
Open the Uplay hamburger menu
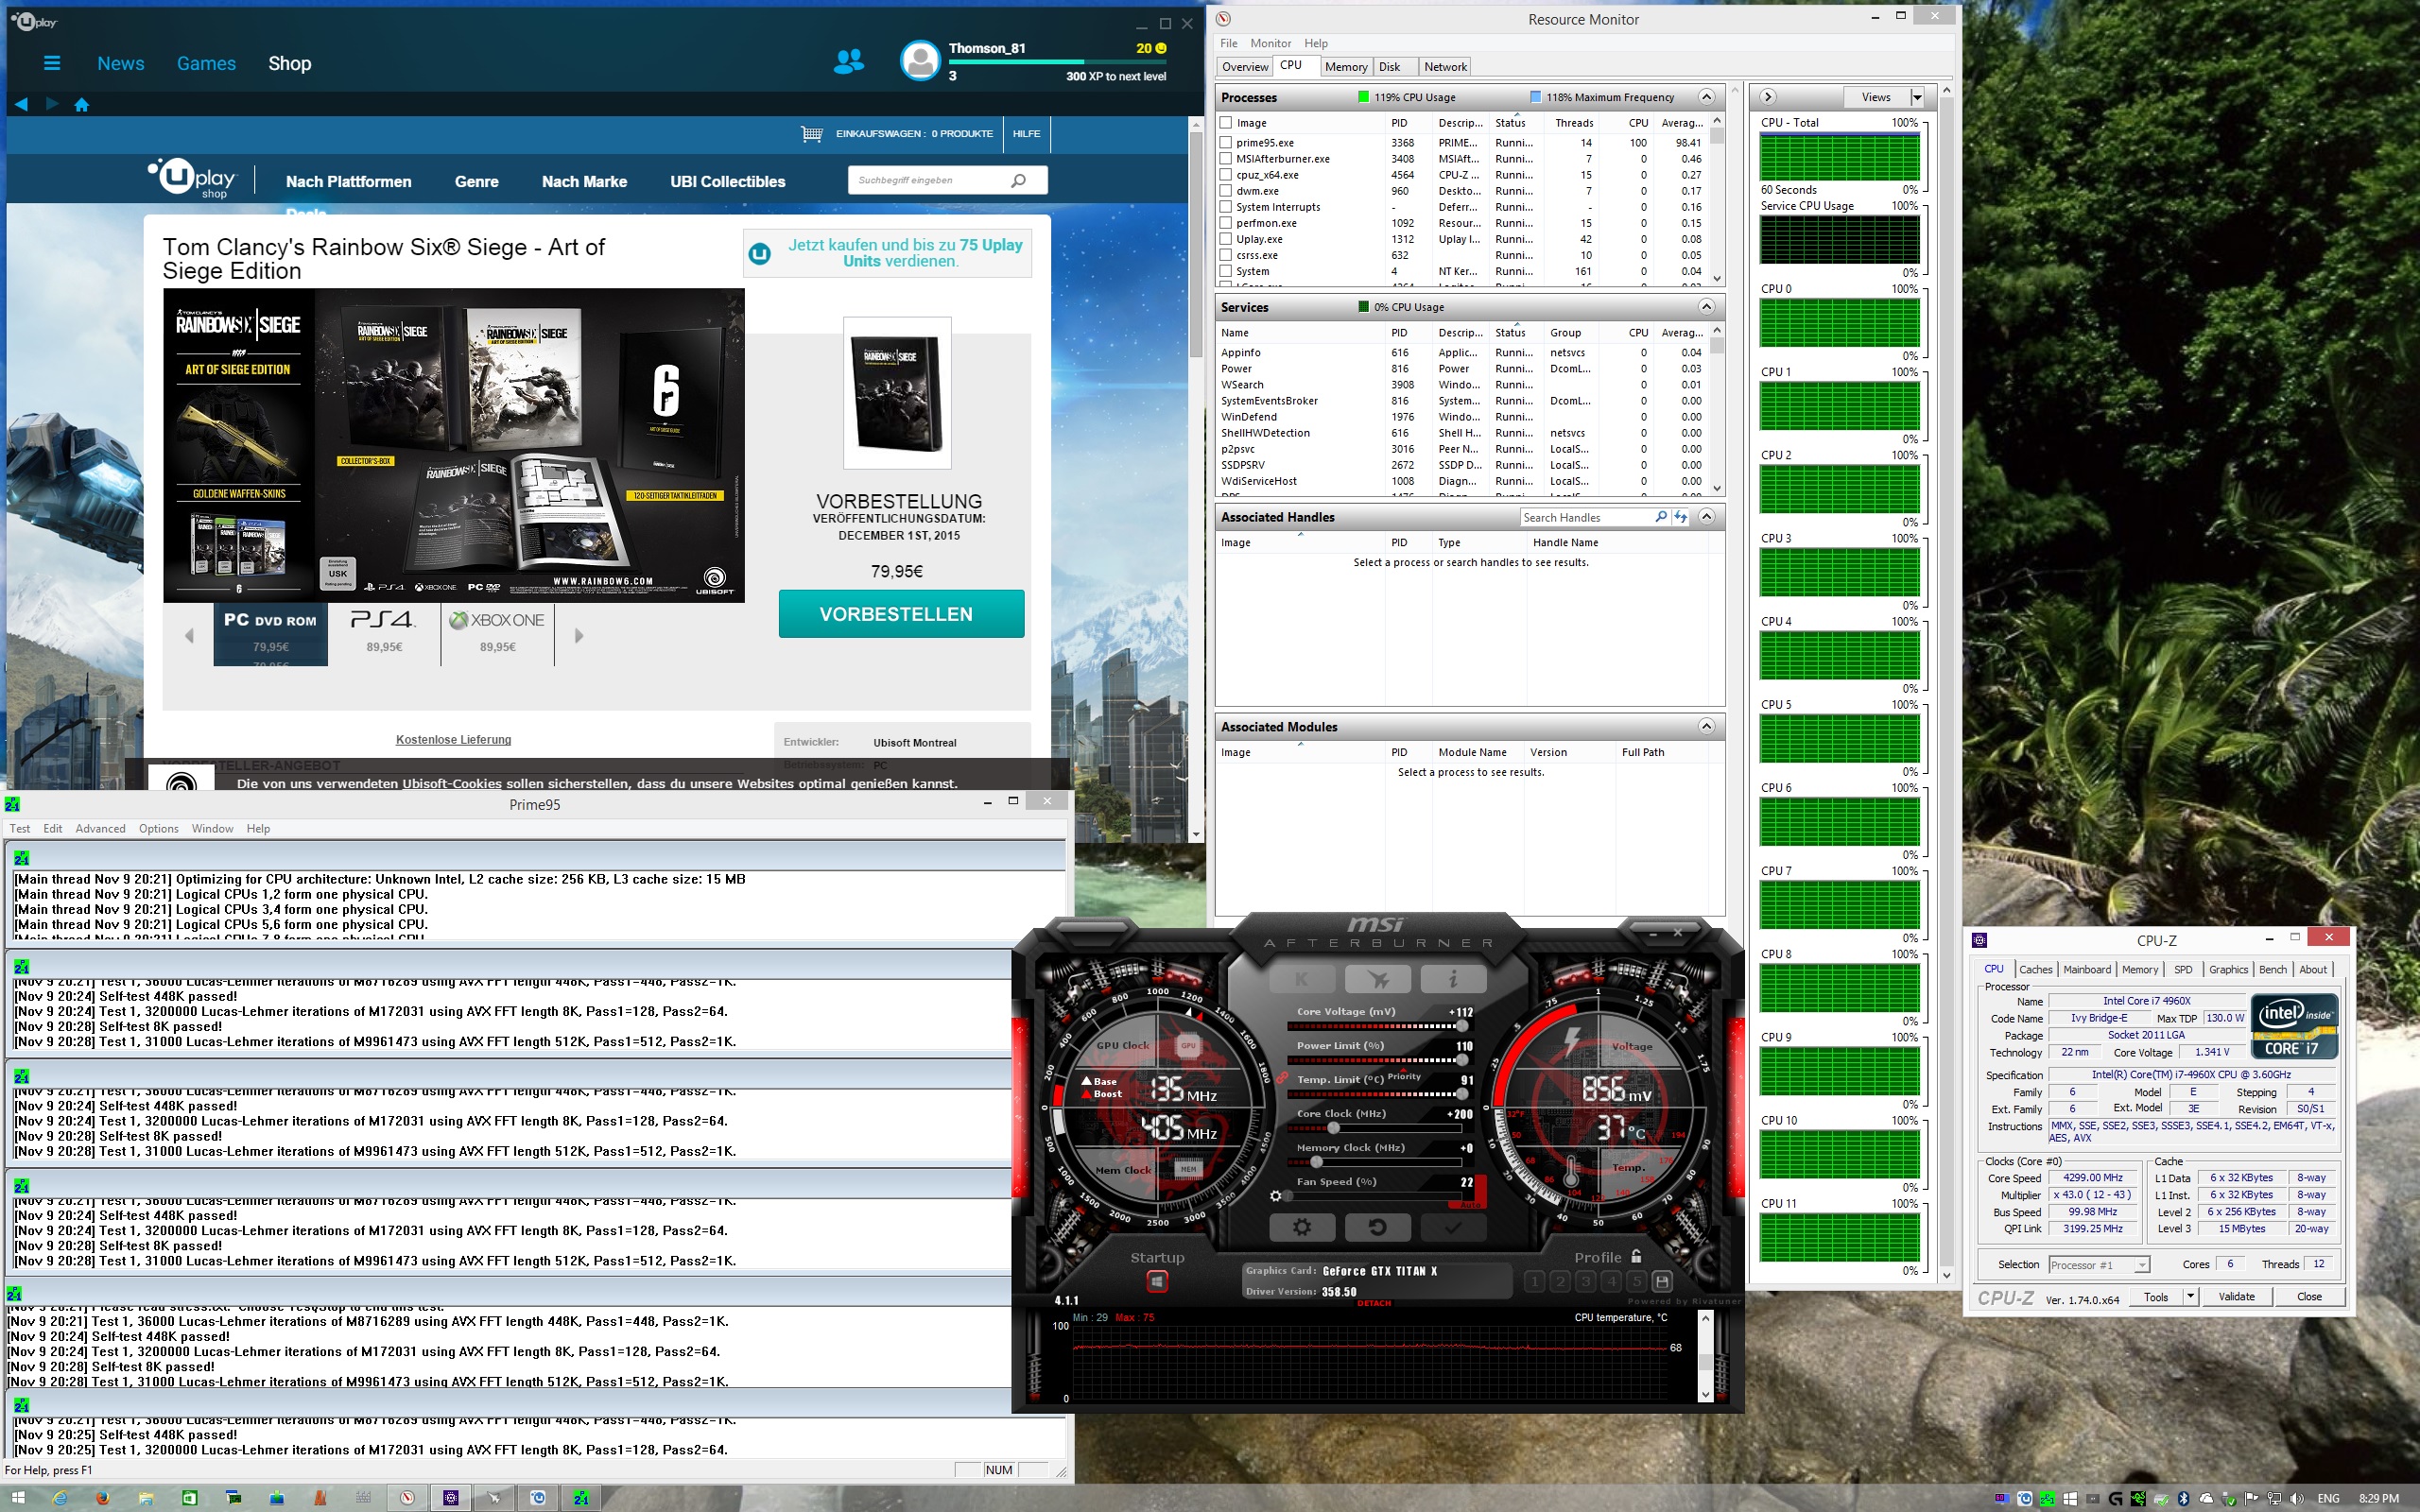pos(52,63)
